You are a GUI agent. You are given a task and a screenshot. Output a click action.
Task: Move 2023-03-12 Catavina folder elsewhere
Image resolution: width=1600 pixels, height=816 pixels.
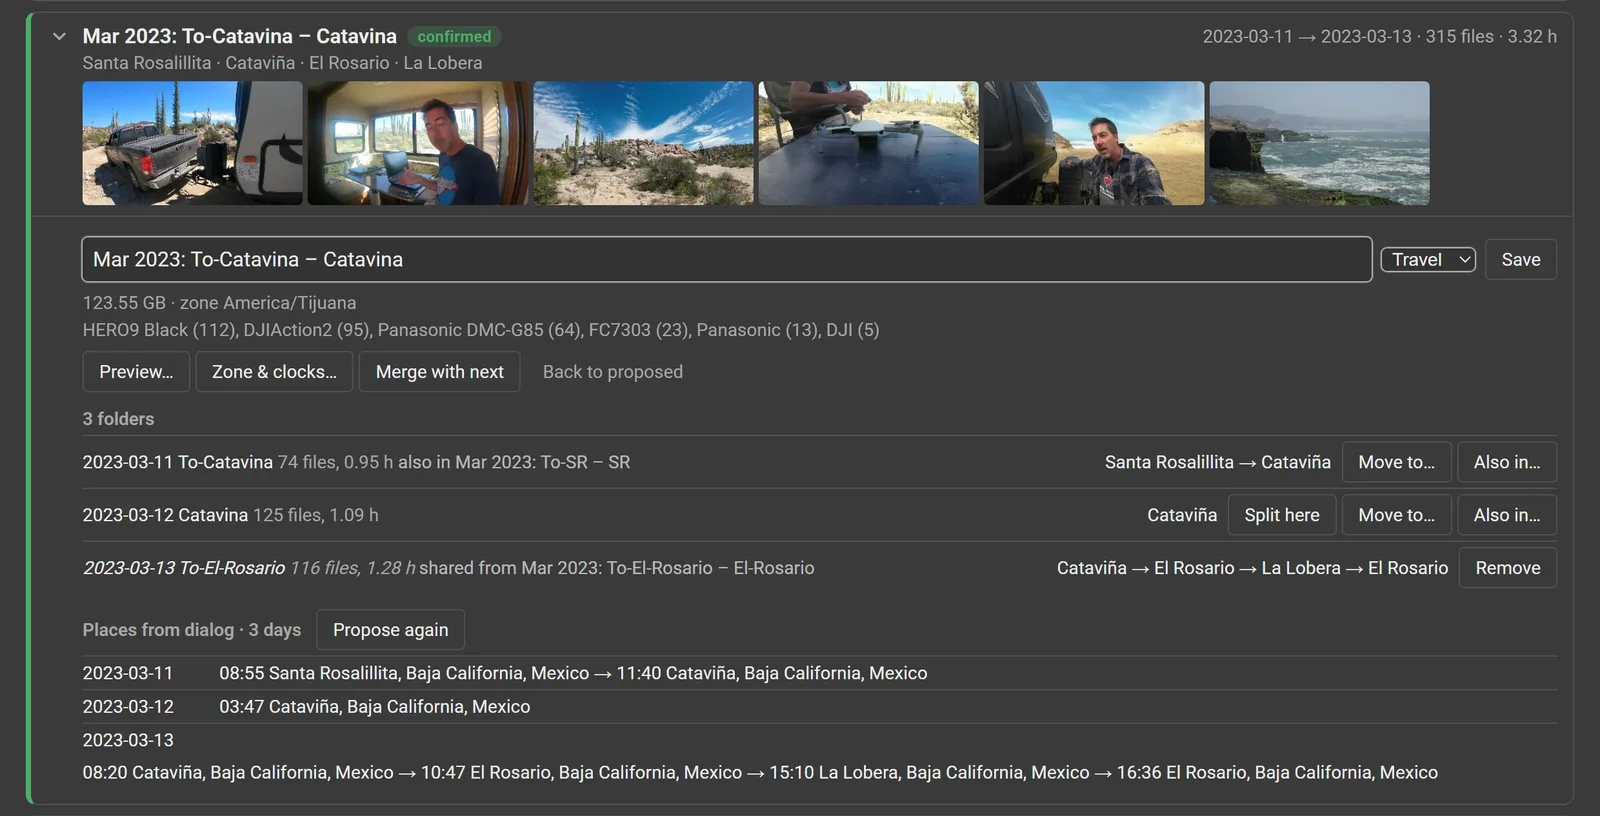click(1396, 515)
